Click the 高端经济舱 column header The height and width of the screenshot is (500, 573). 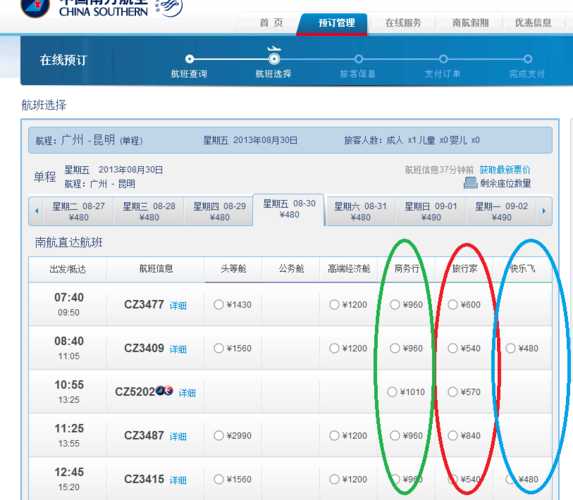pyautogui.click(x=349, y=269)
